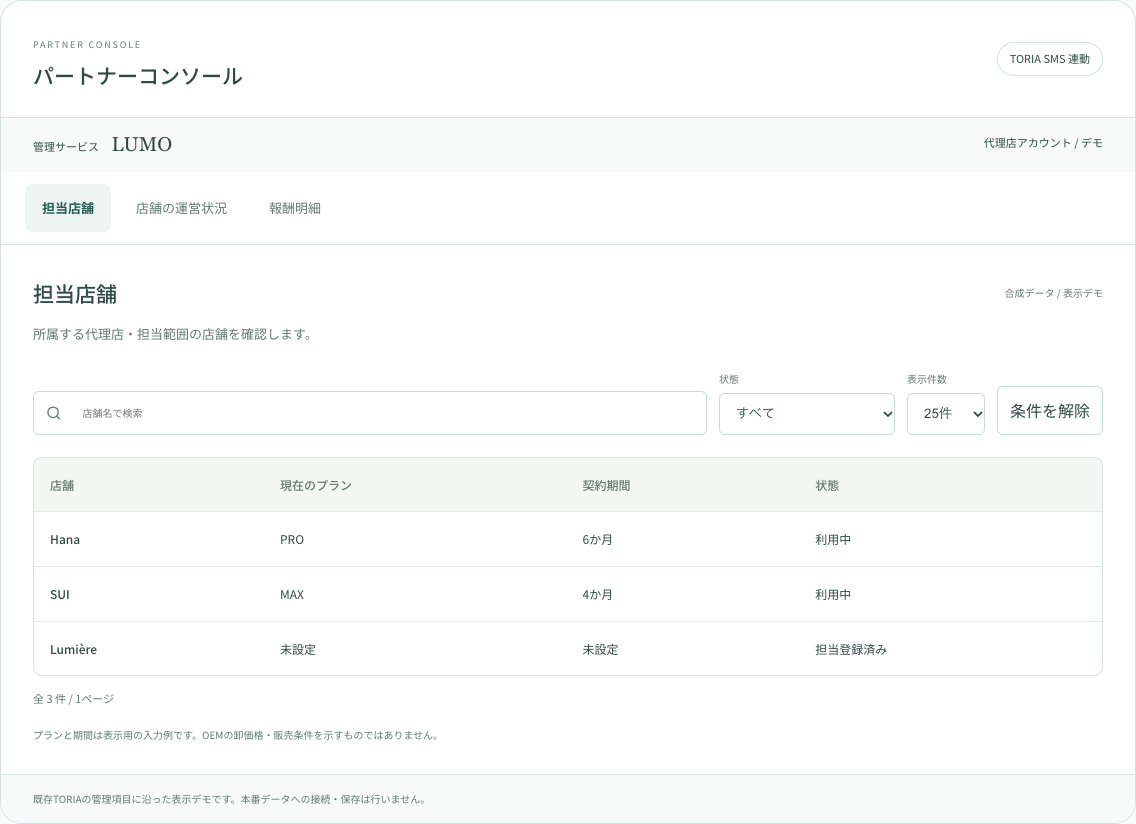This screenshot has width=1136, height=824.
Task: Click the 店舗 column header
Action: [62, 486]
